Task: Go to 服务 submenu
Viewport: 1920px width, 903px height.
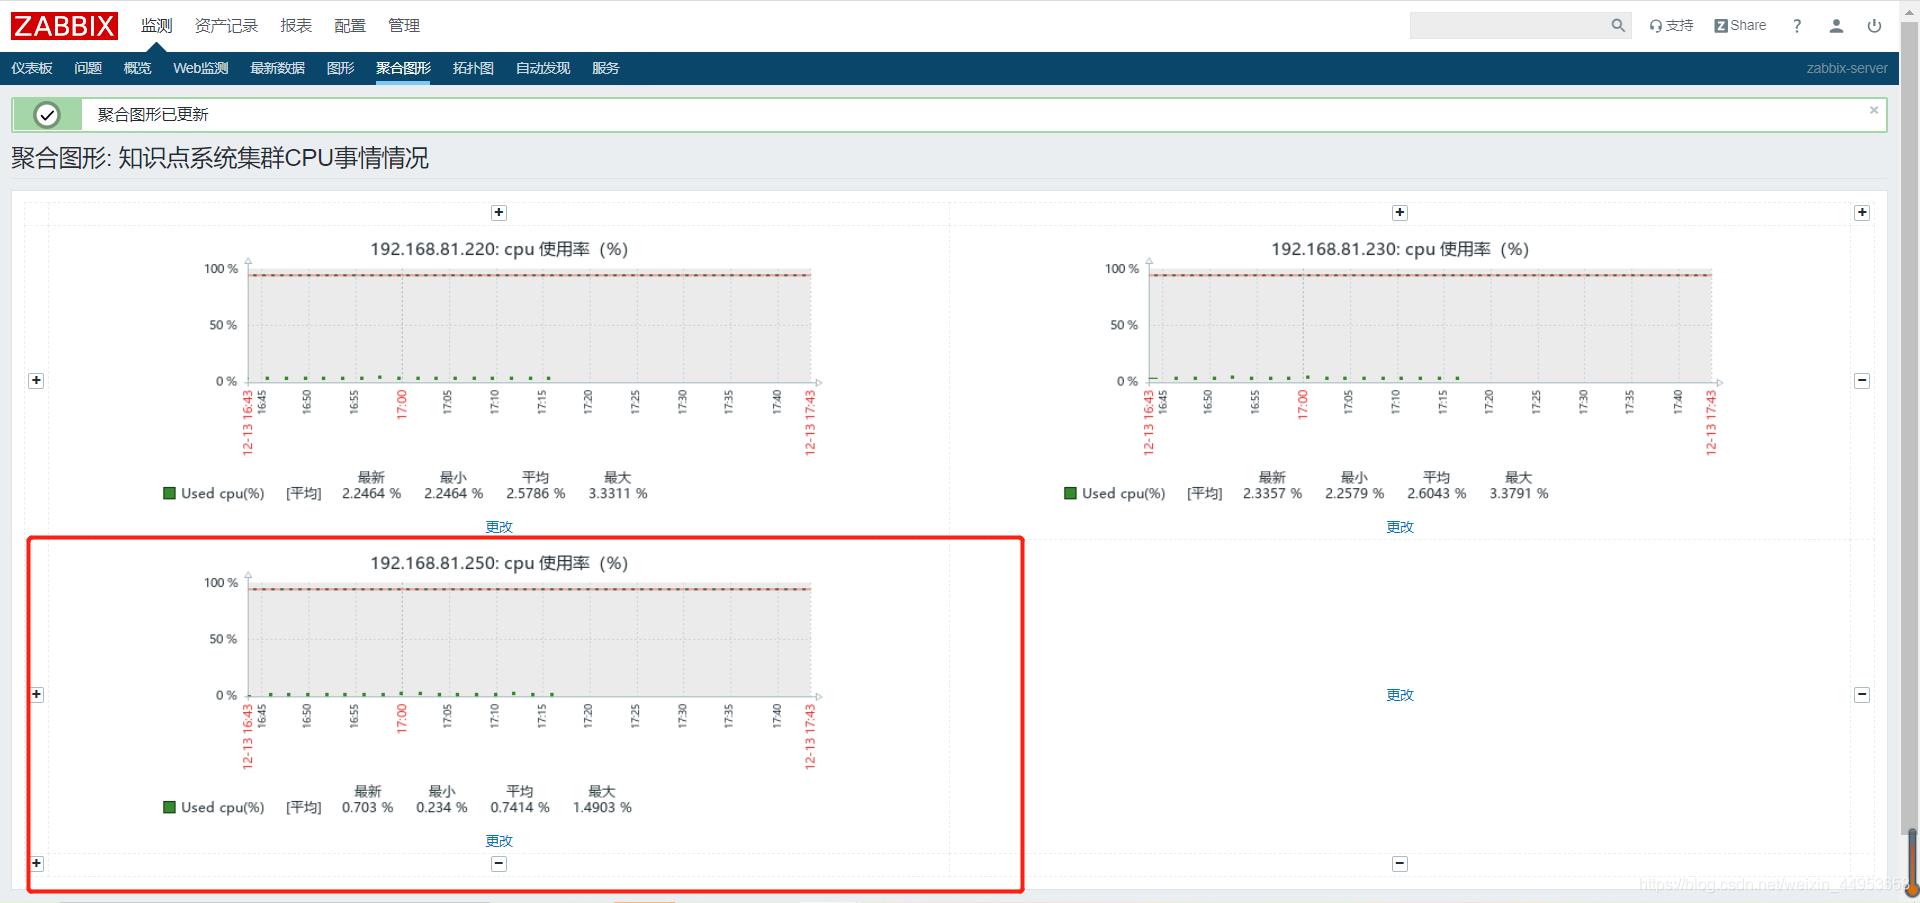Action: click(x=605, y=68)
